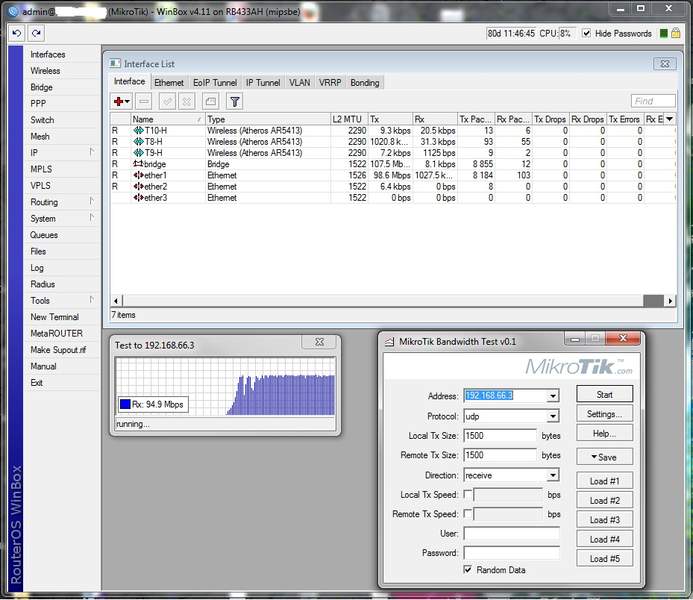Click the ether2 ethernet icon

pos(138,186)
